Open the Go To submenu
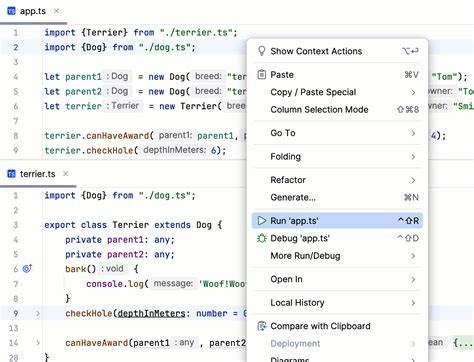Screen dimensions: 474x362 tap(337, 133)
